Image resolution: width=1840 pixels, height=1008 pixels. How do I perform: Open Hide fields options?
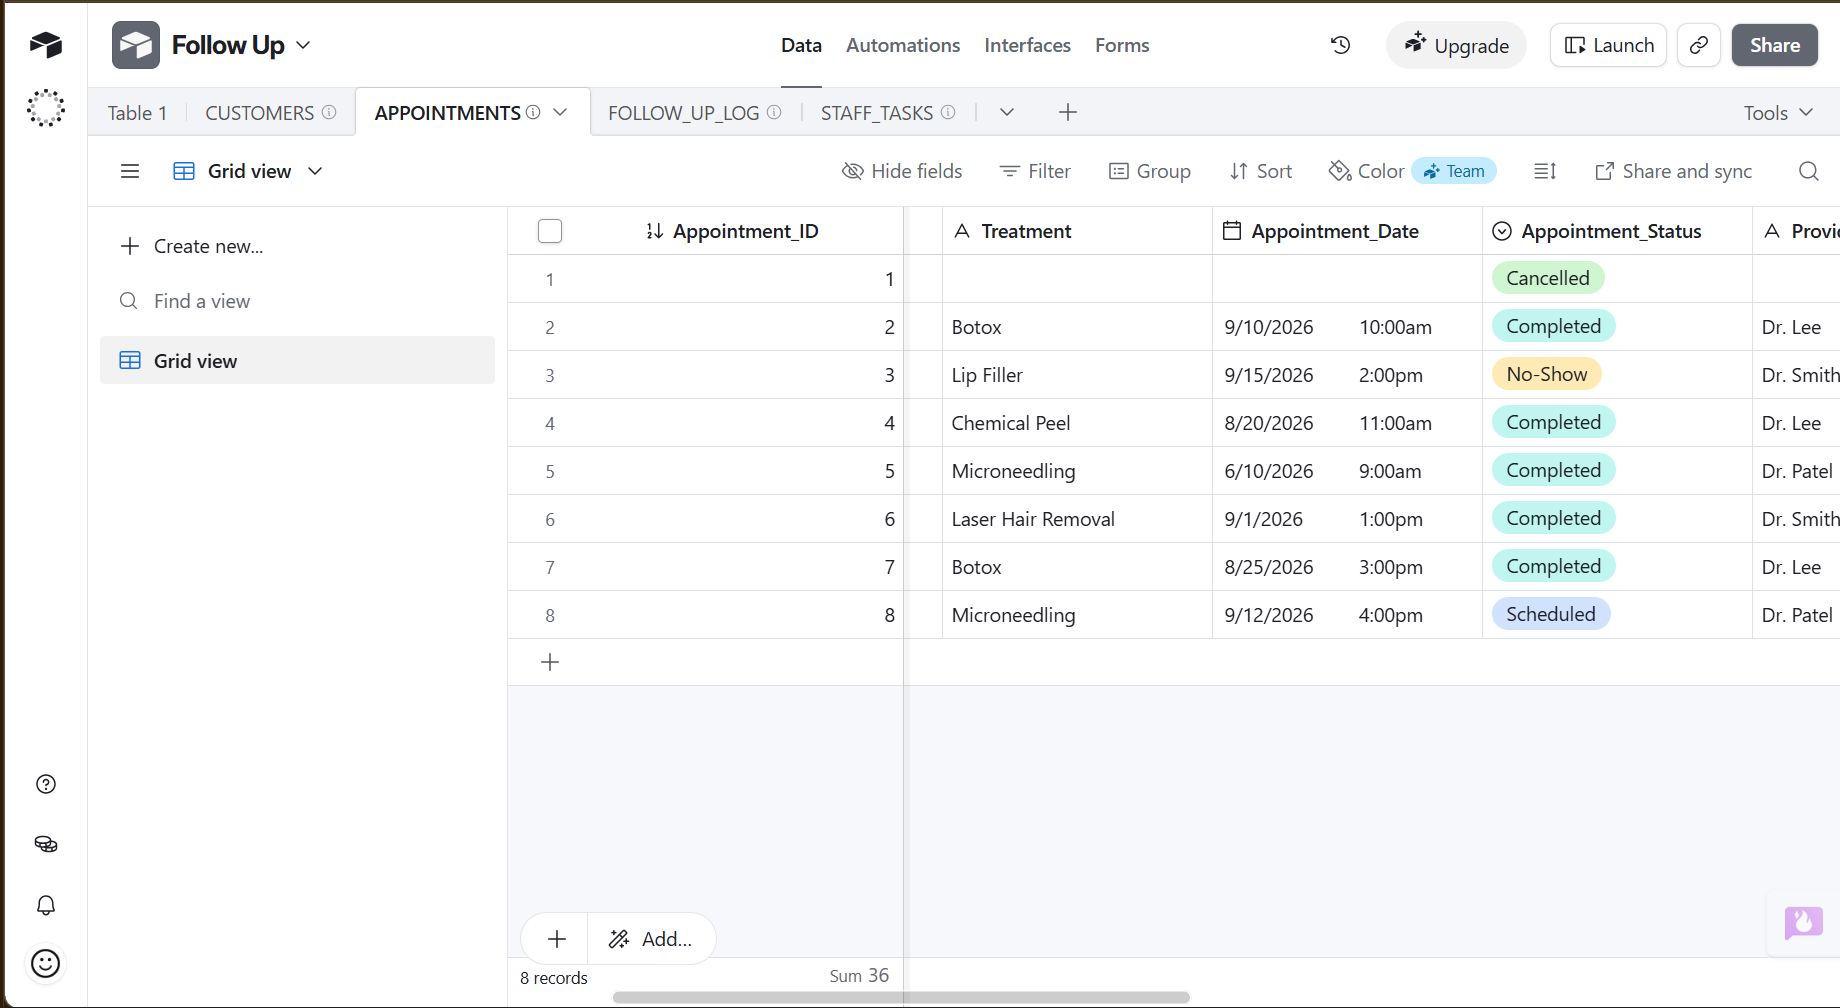click(902, 171)
